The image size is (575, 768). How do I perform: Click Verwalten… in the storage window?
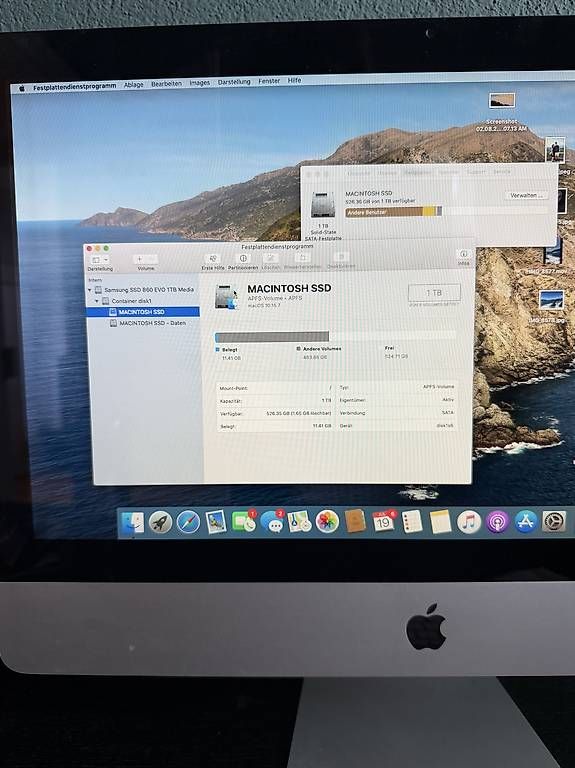click(526, 195)
